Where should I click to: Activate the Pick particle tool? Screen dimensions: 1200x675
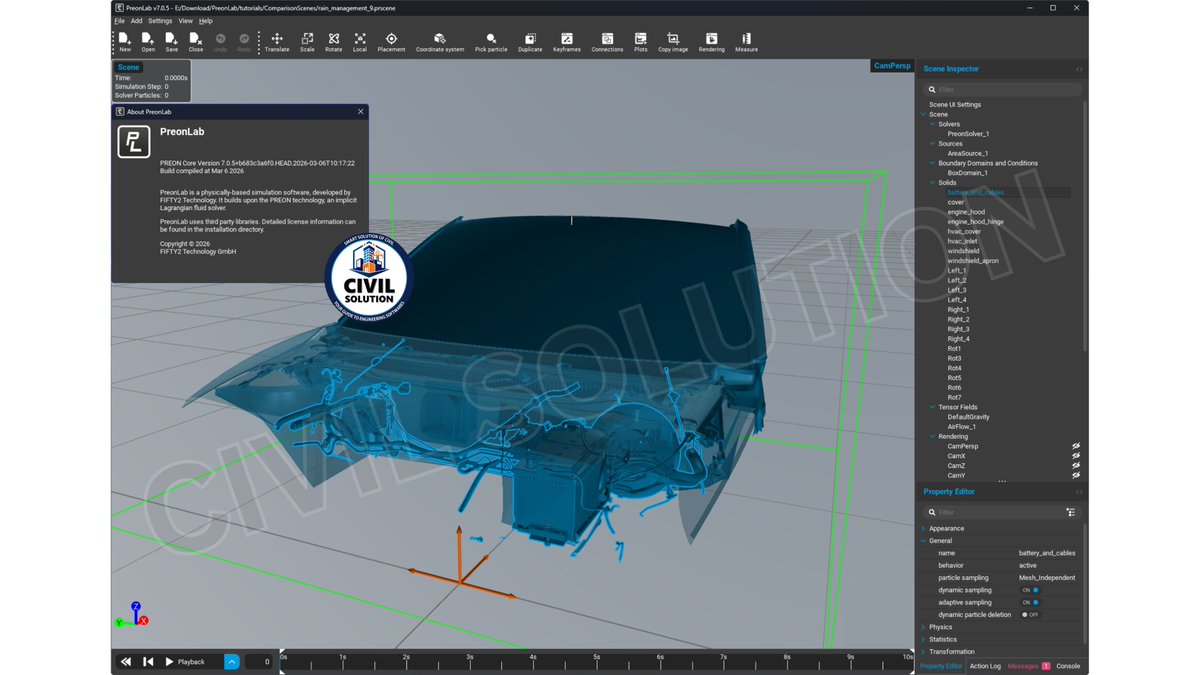tap(491, 42)
